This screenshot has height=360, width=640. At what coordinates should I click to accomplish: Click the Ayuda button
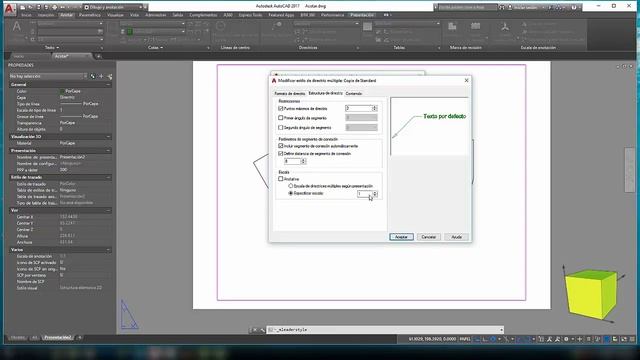tap(456, 237)
